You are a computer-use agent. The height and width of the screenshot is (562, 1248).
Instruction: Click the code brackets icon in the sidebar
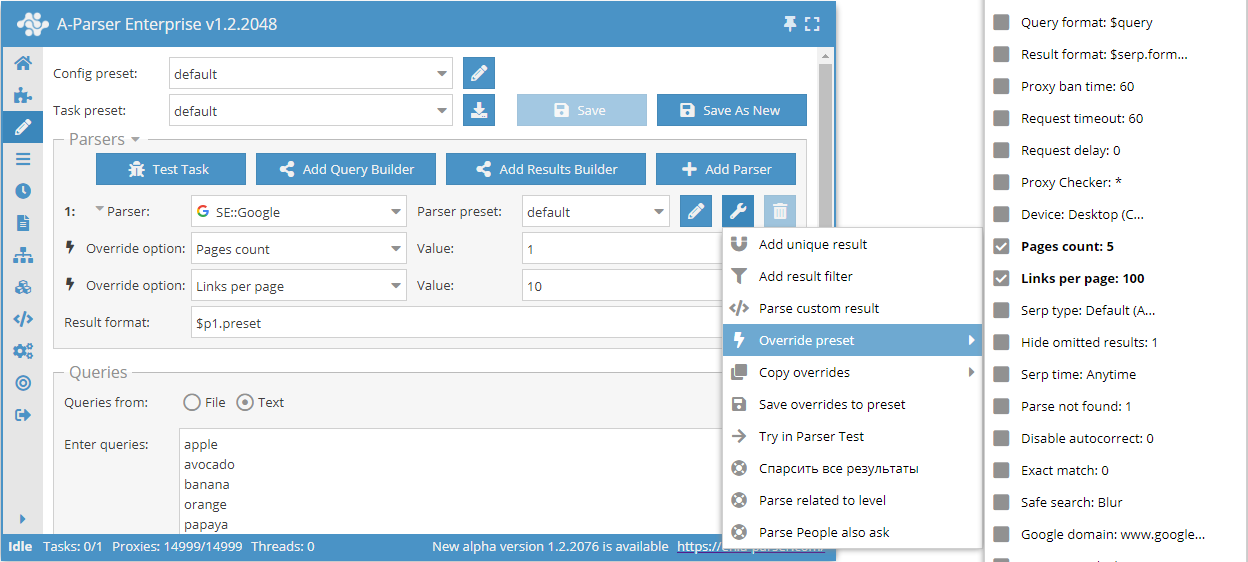22,320
